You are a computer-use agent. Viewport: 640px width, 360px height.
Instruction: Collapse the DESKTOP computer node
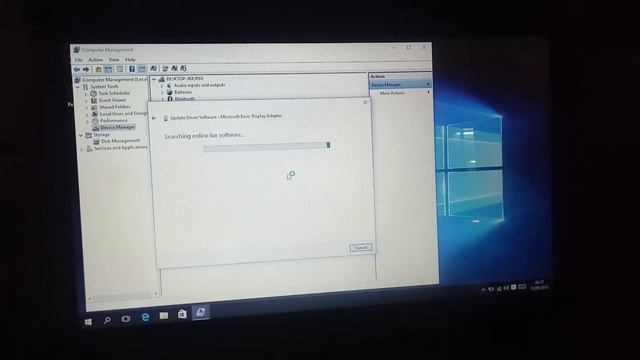[x=154, y=79]
